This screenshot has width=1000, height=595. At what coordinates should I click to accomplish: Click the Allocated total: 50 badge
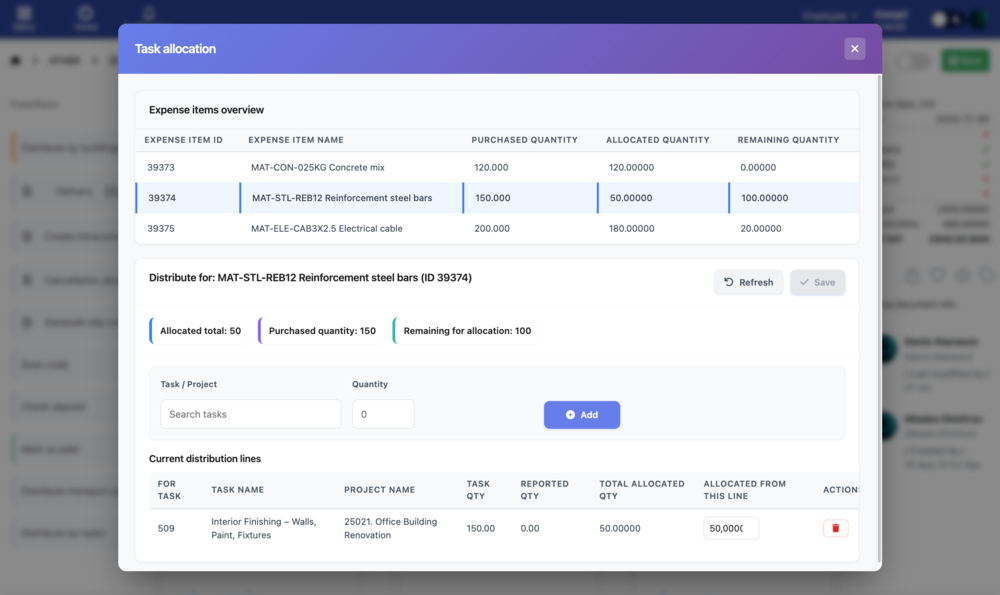[200, 331]
